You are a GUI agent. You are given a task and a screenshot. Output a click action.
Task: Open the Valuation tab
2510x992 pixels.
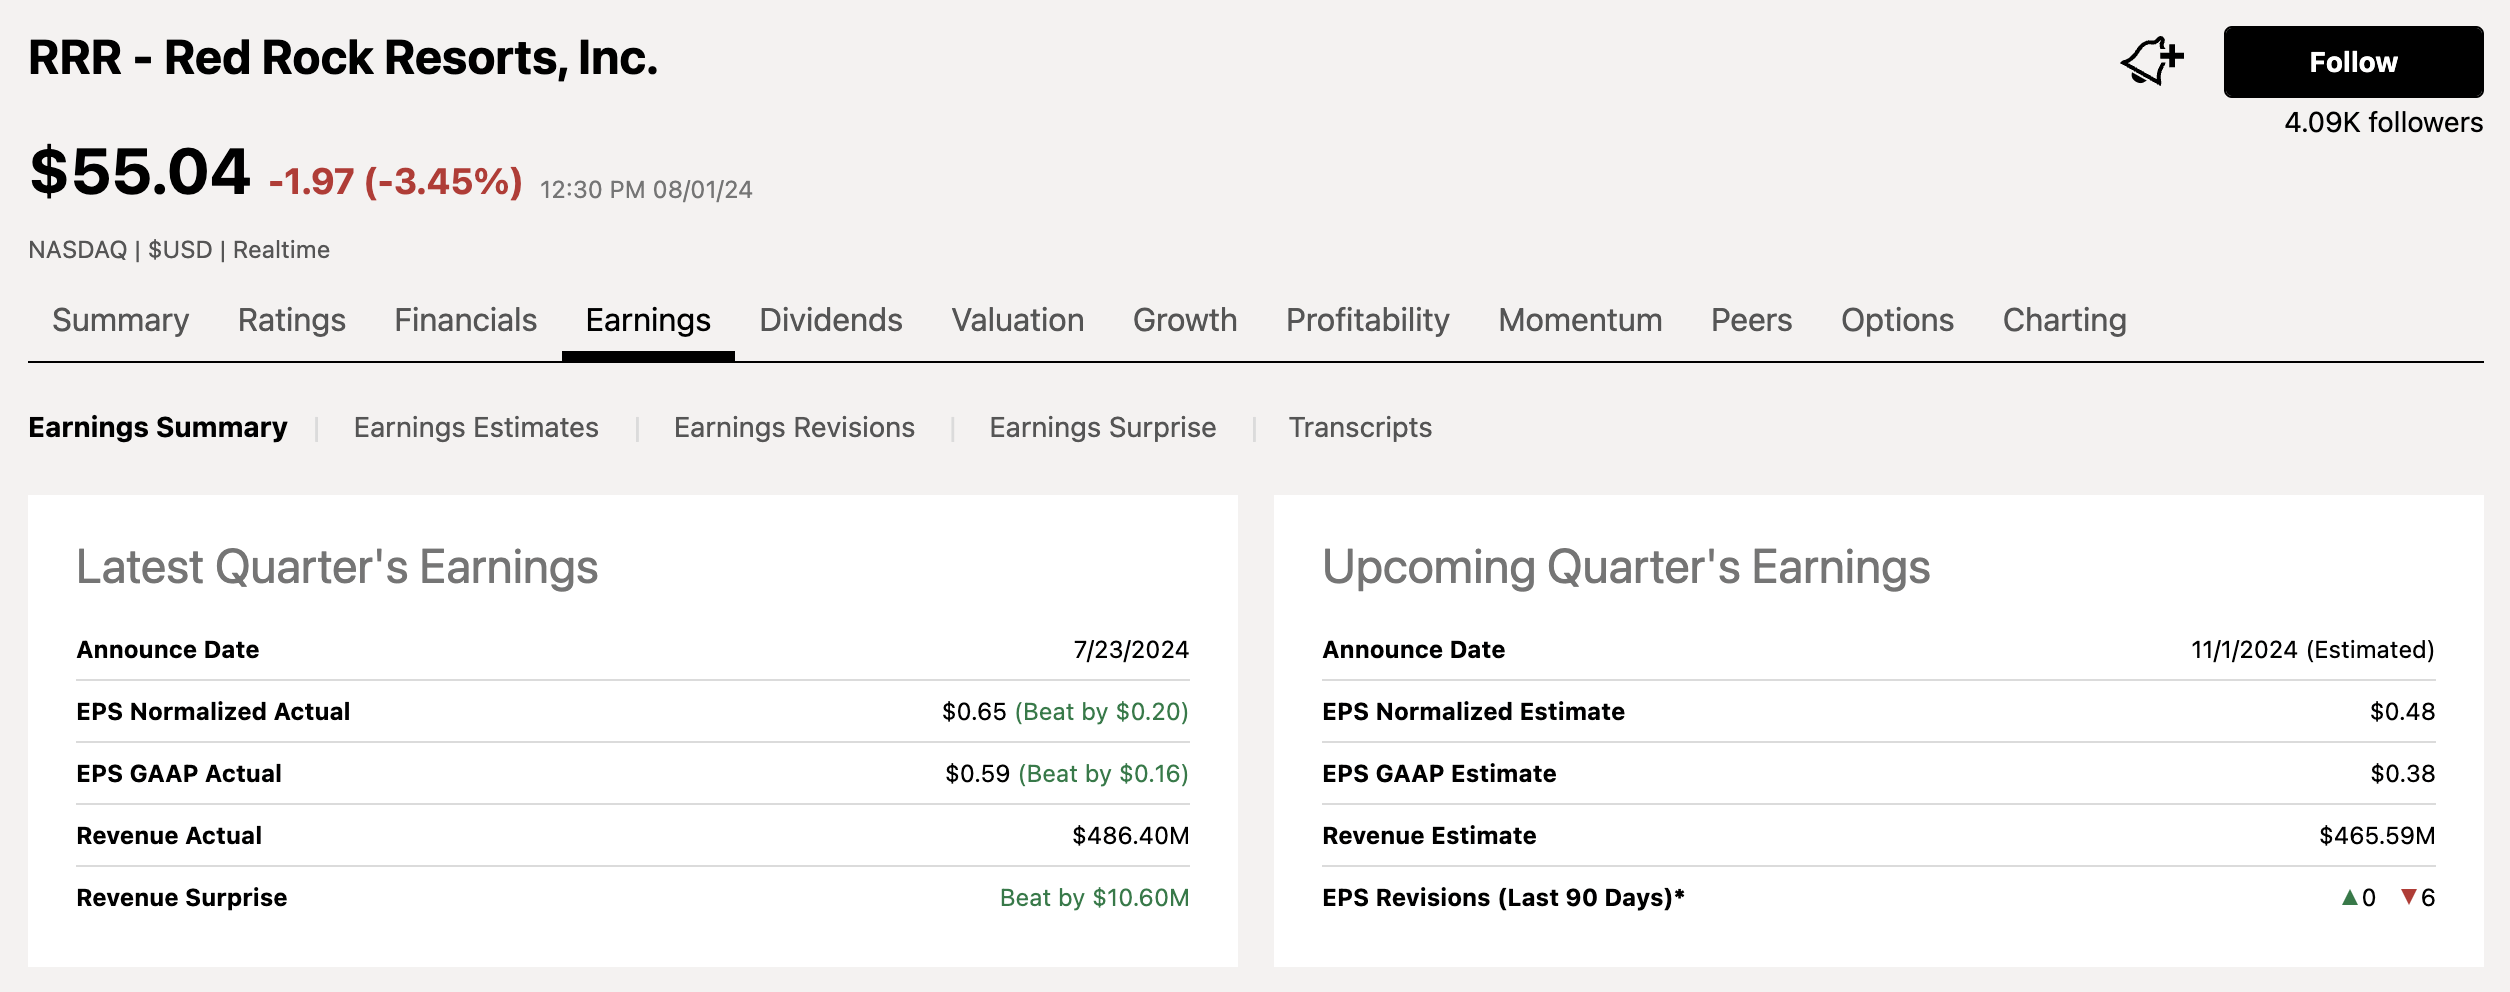coord(1017,320)
